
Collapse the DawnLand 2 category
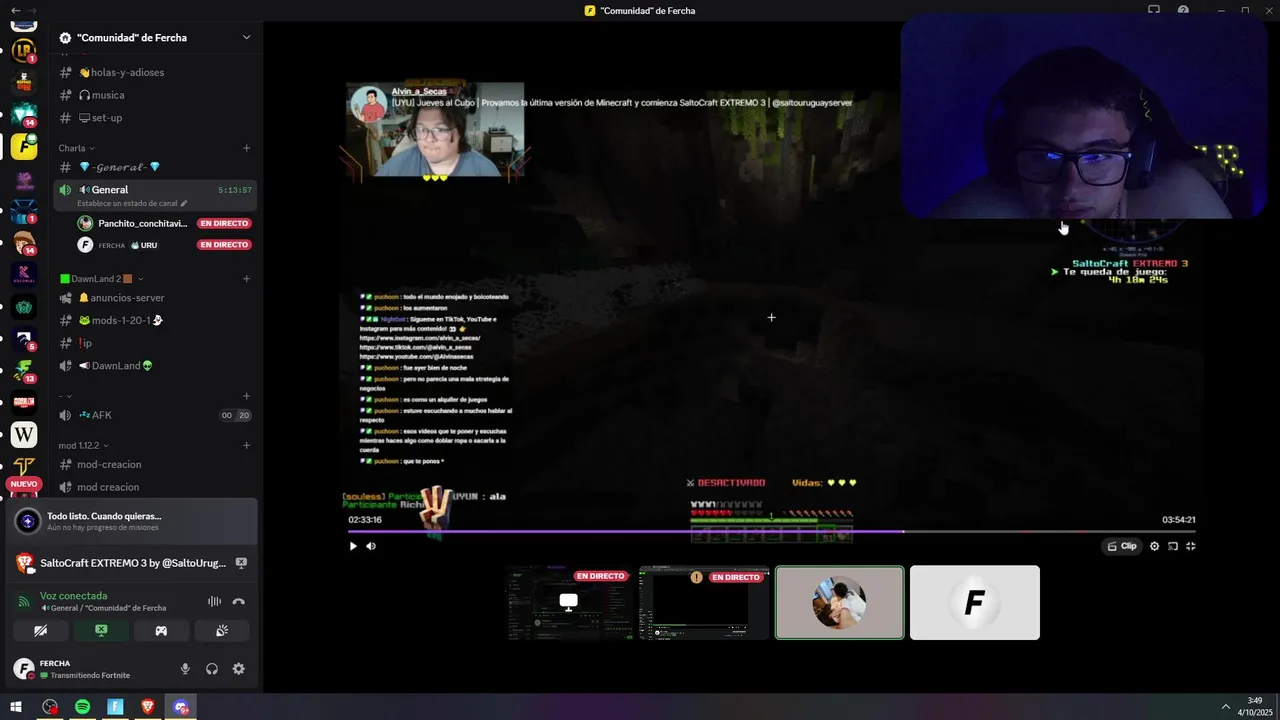click(x=101, y=279)
